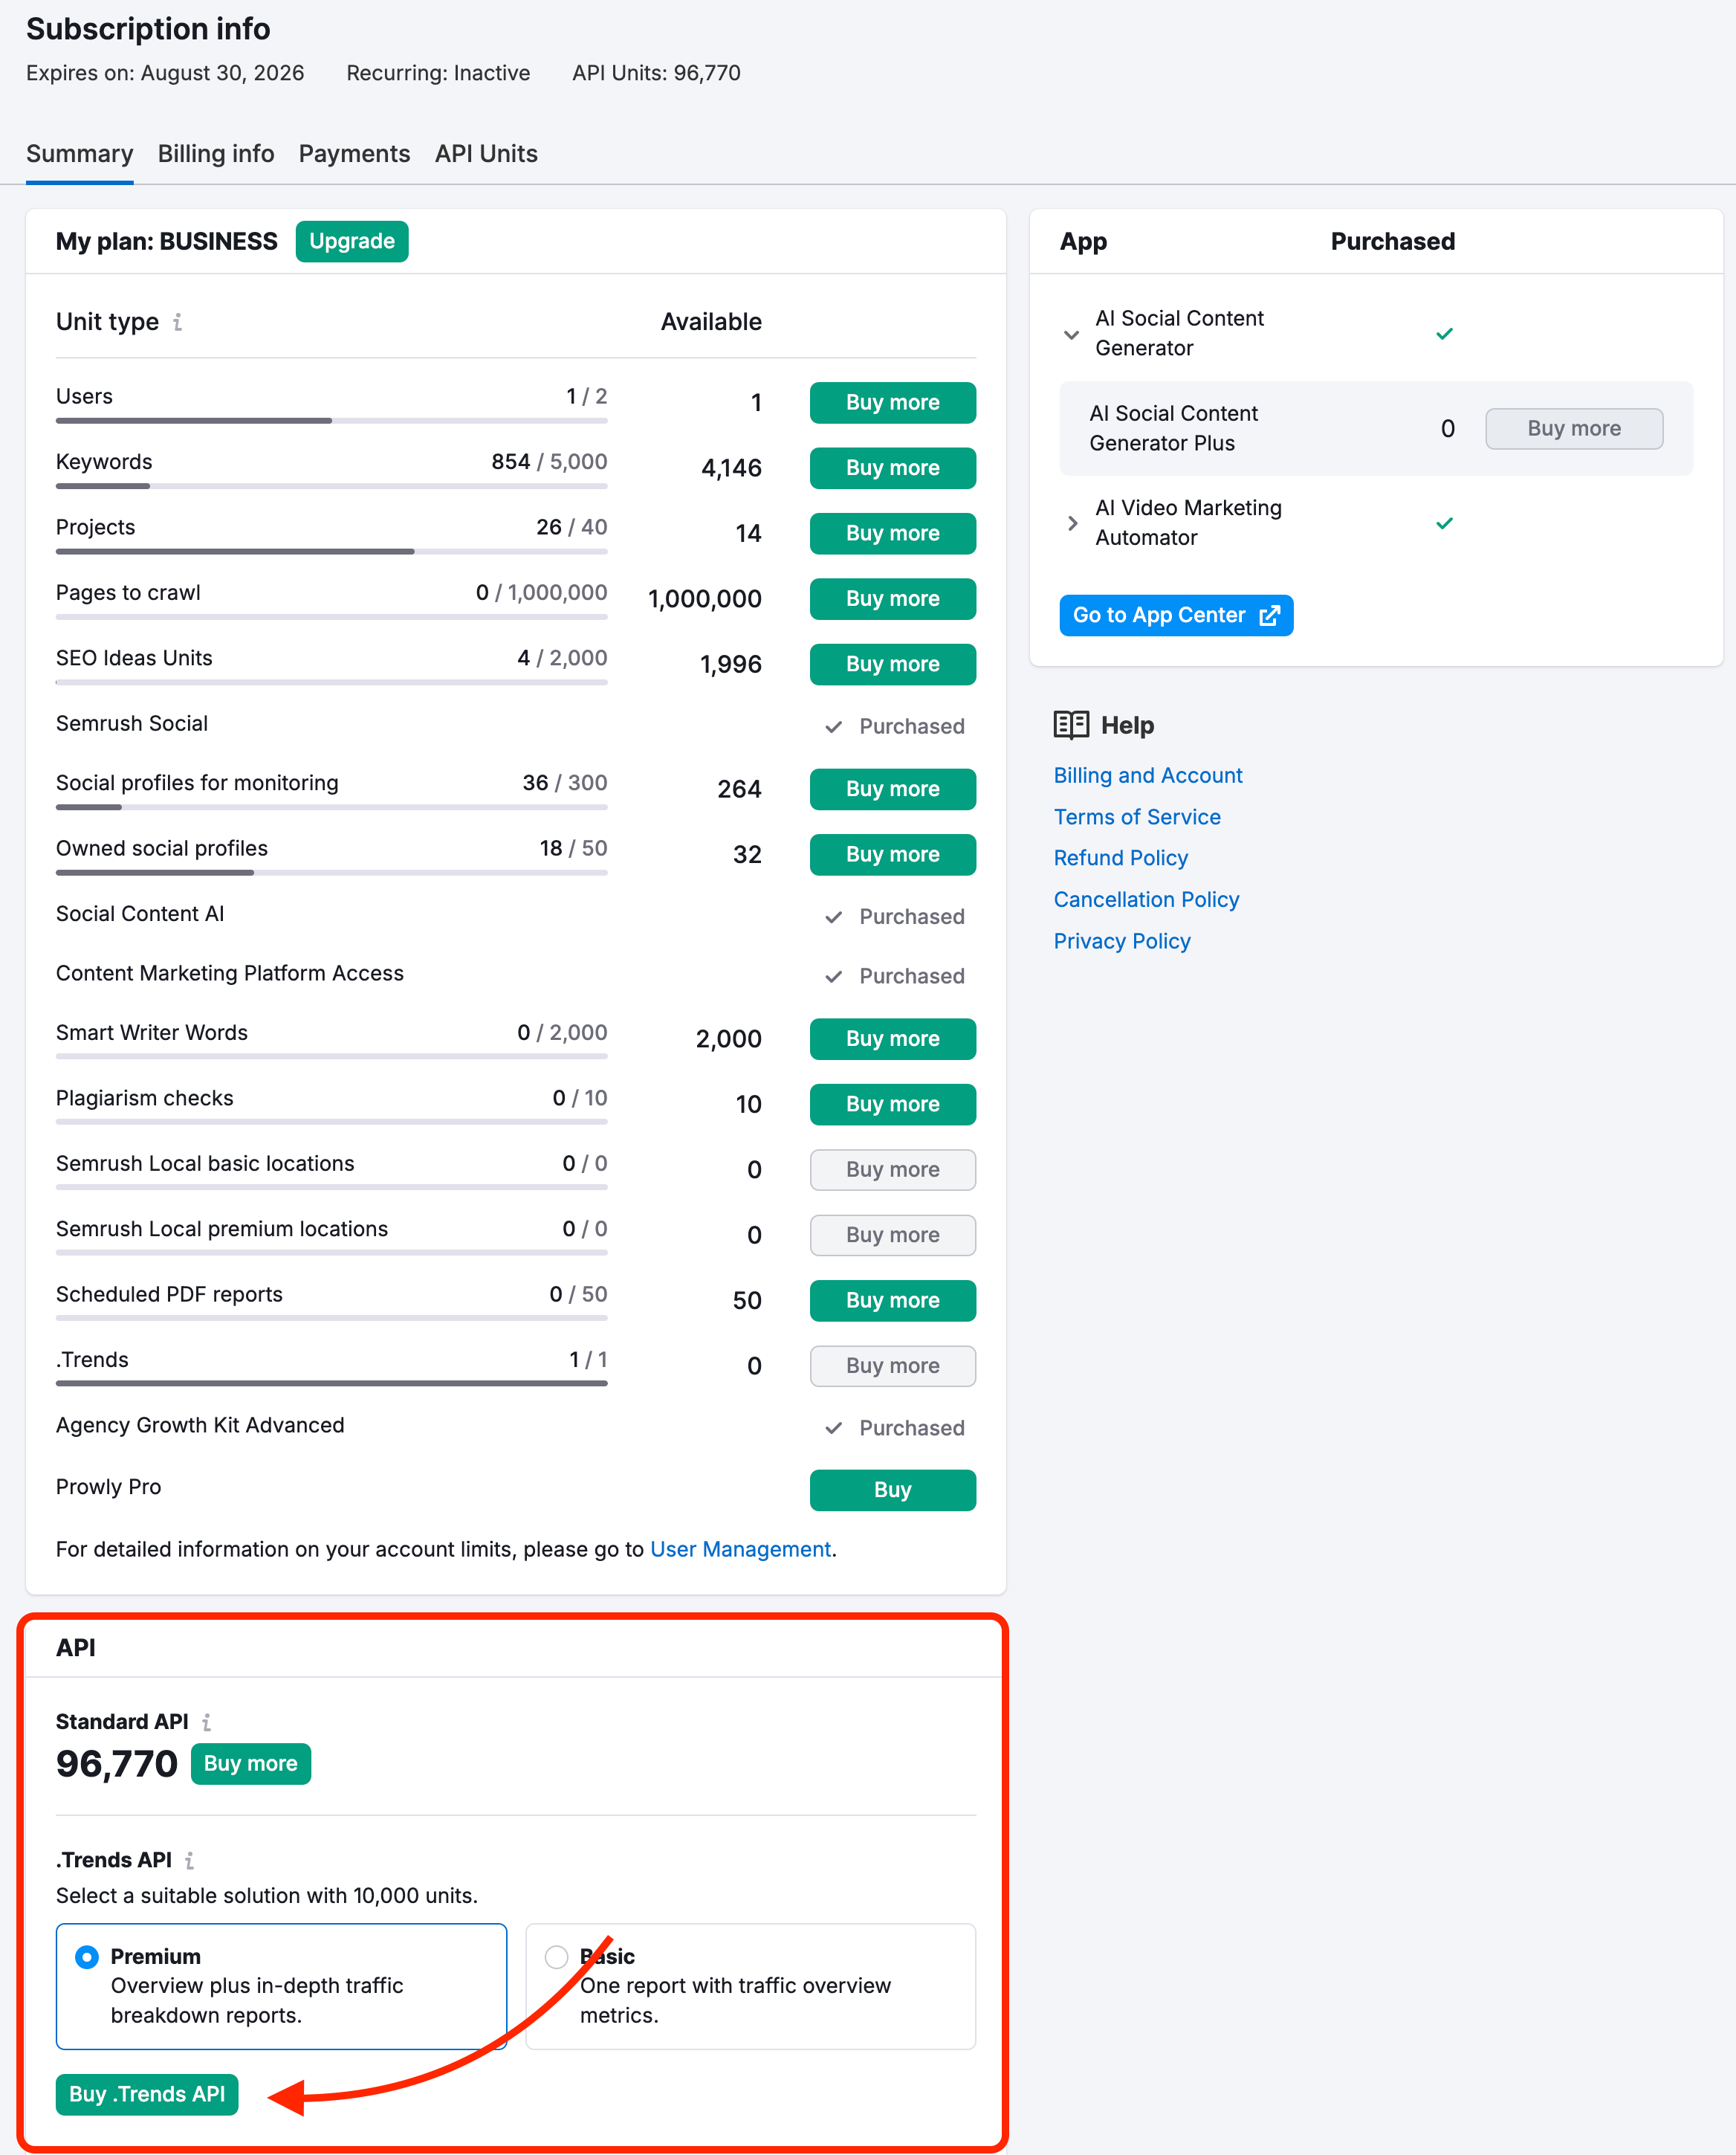Click the Semrush Social purchased check icon
The image size is (1736, 2155).
coord(833,727)
